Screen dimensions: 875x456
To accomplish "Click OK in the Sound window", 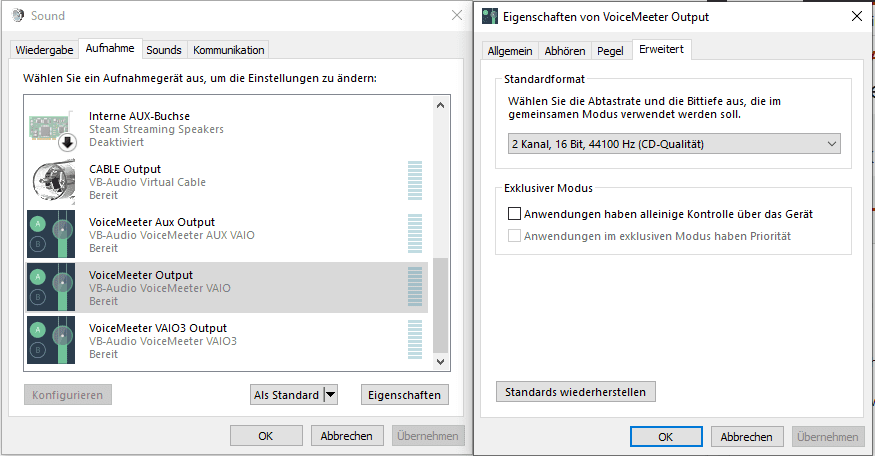I will pyautogui.click(x=266, y=436).
